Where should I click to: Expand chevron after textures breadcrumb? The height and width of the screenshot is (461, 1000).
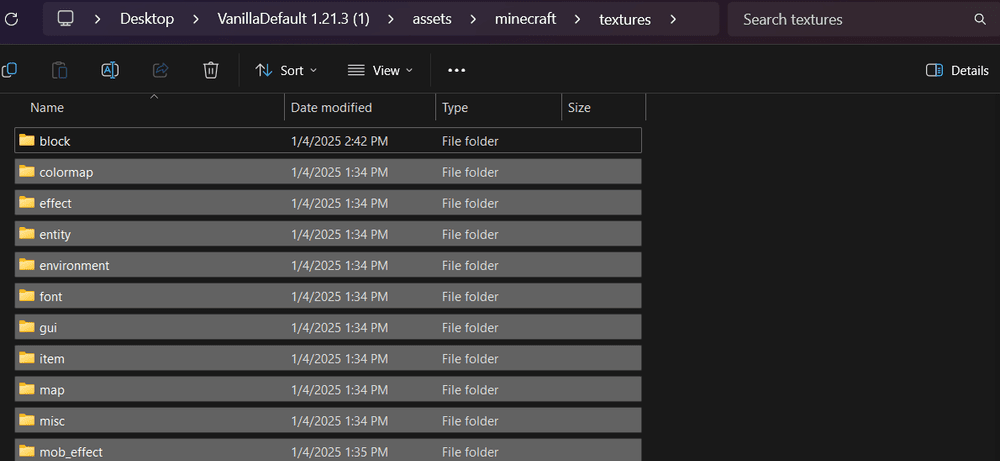pyautogui.click(x=673, y=19)
